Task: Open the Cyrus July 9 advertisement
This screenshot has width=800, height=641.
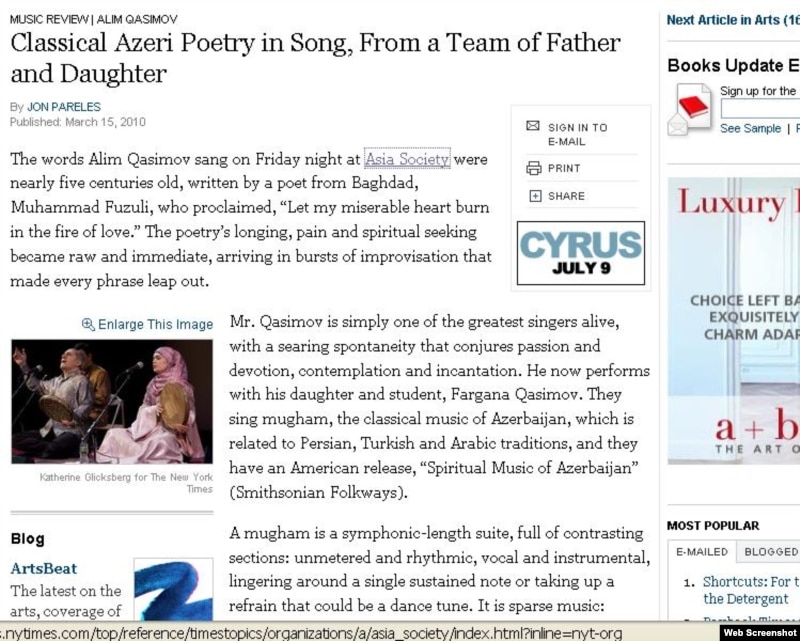Action: tap(580, 253)
